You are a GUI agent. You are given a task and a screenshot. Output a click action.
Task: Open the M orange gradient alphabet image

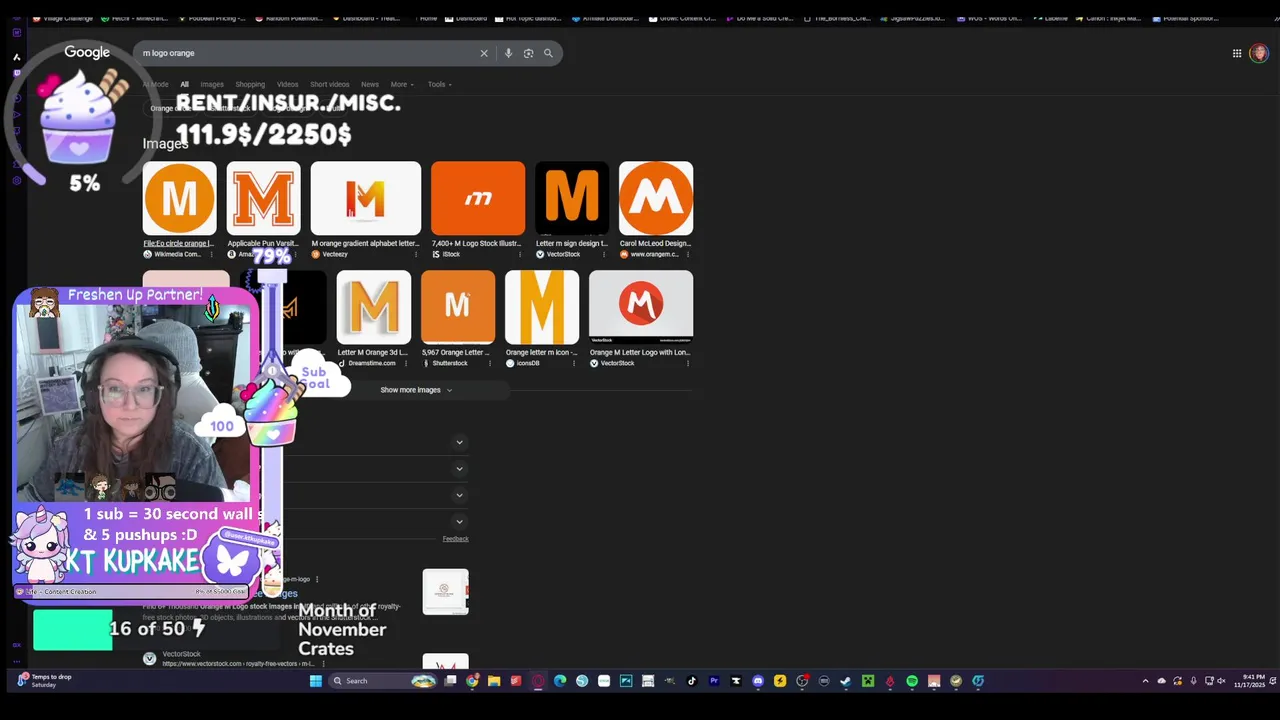tap(365, 198)
